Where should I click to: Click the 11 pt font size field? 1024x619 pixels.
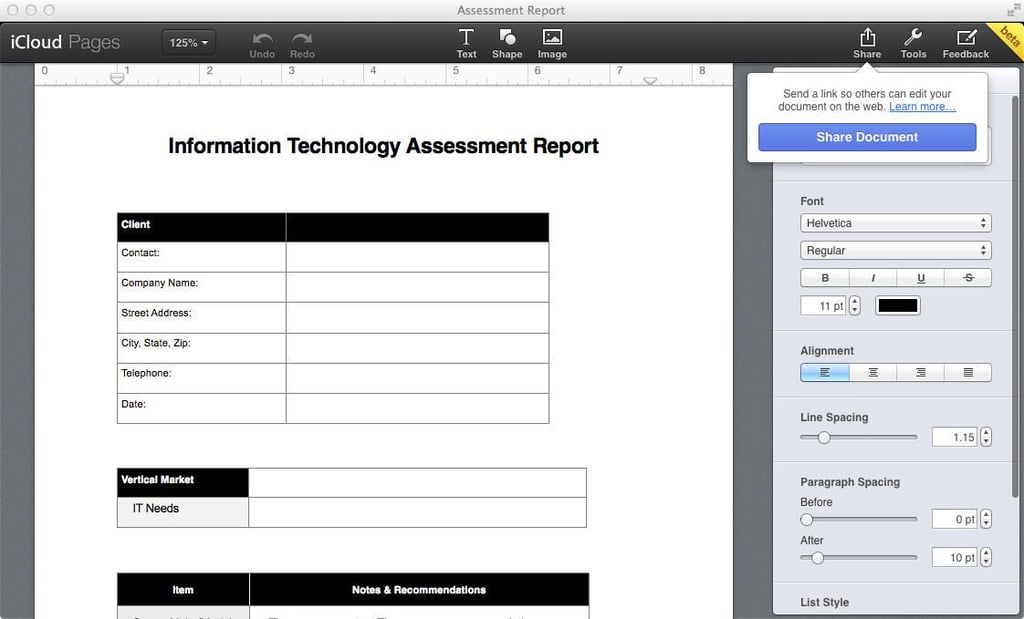click(824, 306)
